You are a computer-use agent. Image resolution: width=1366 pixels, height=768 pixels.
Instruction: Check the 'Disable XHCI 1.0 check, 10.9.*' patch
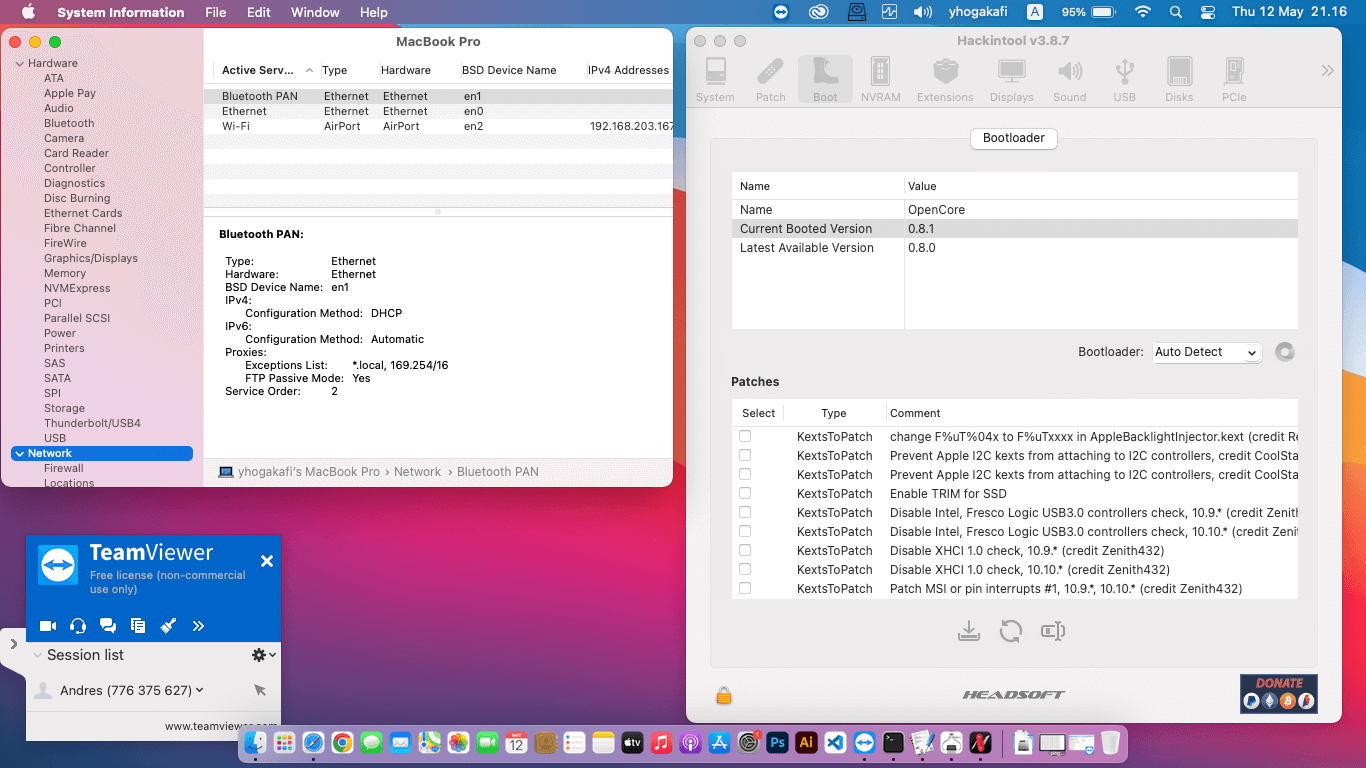click(745, 550)
